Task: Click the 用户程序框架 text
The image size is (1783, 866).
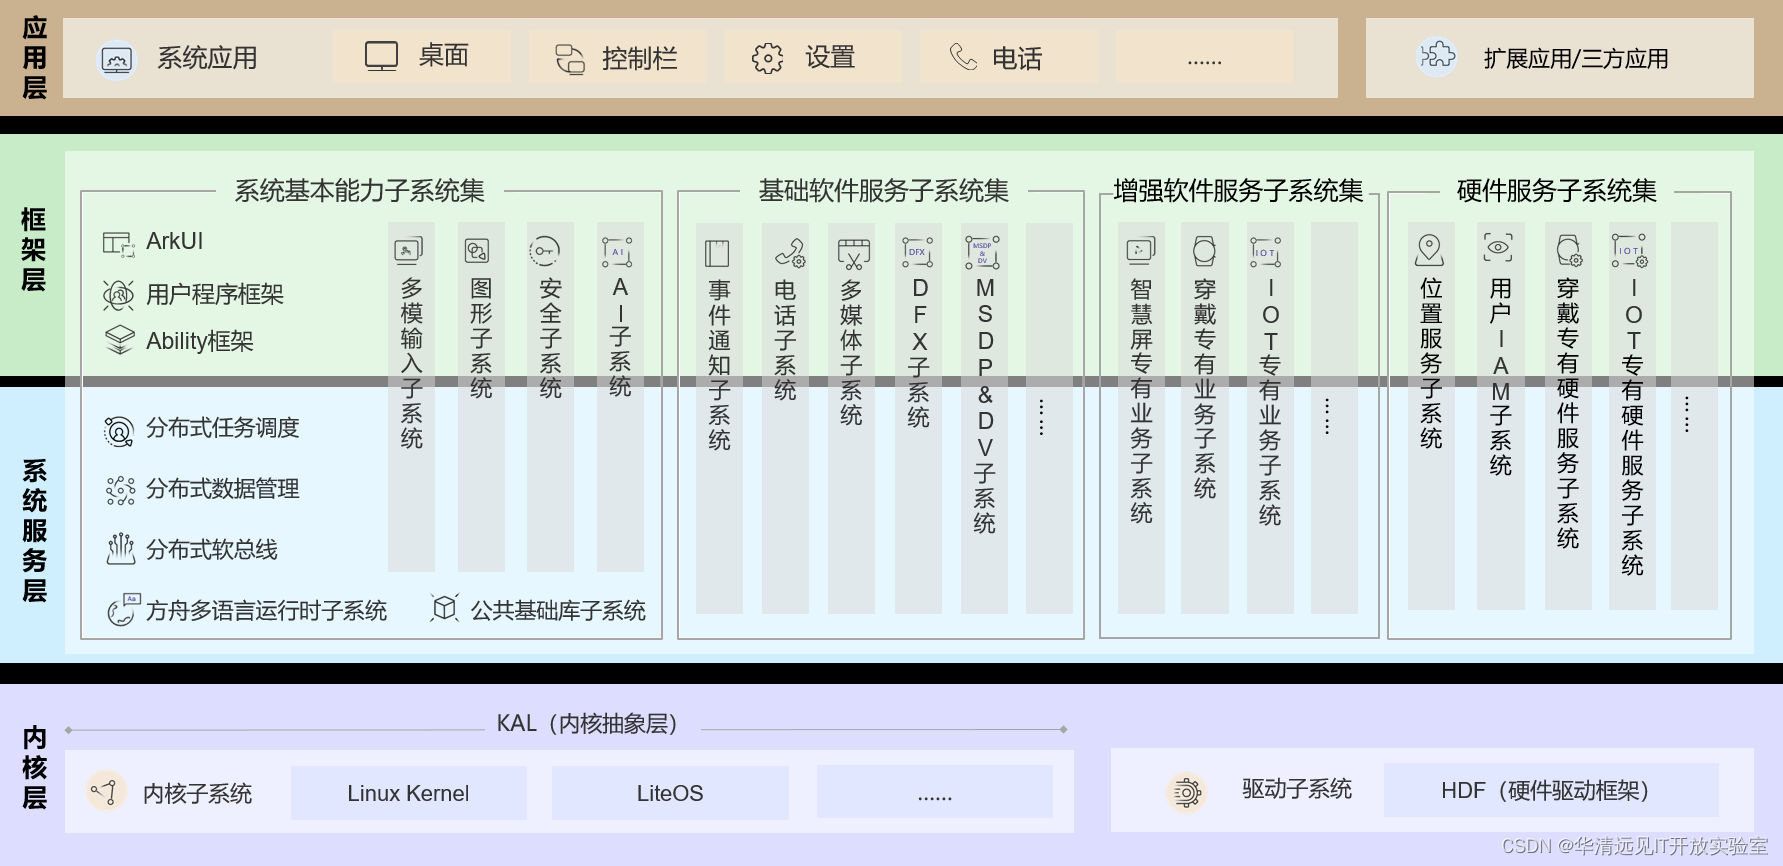Action: [x=215, y=294]
